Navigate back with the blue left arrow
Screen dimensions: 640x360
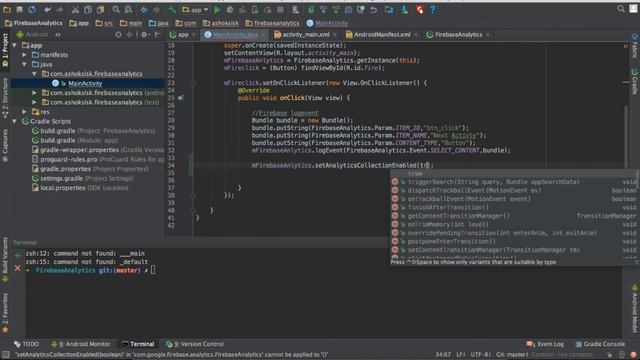tap(144, 9)
